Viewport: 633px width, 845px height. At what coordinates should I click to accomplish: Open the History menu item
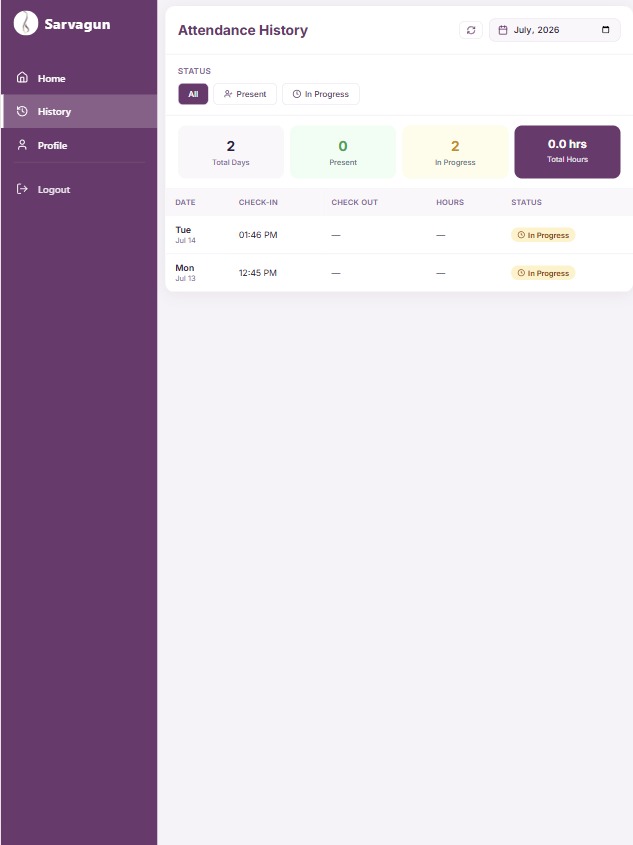coord(79,112)
